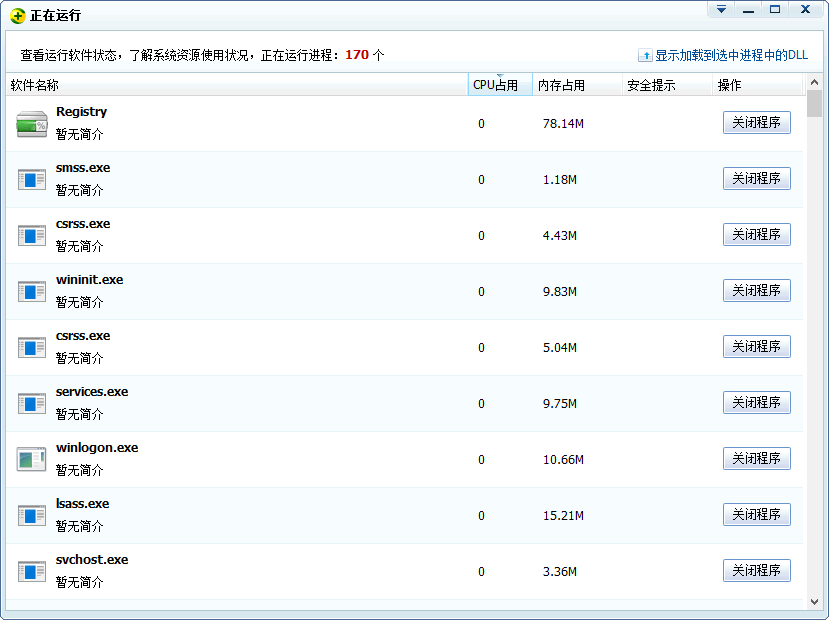Sort by 安全提示 column header

(667, 85)
